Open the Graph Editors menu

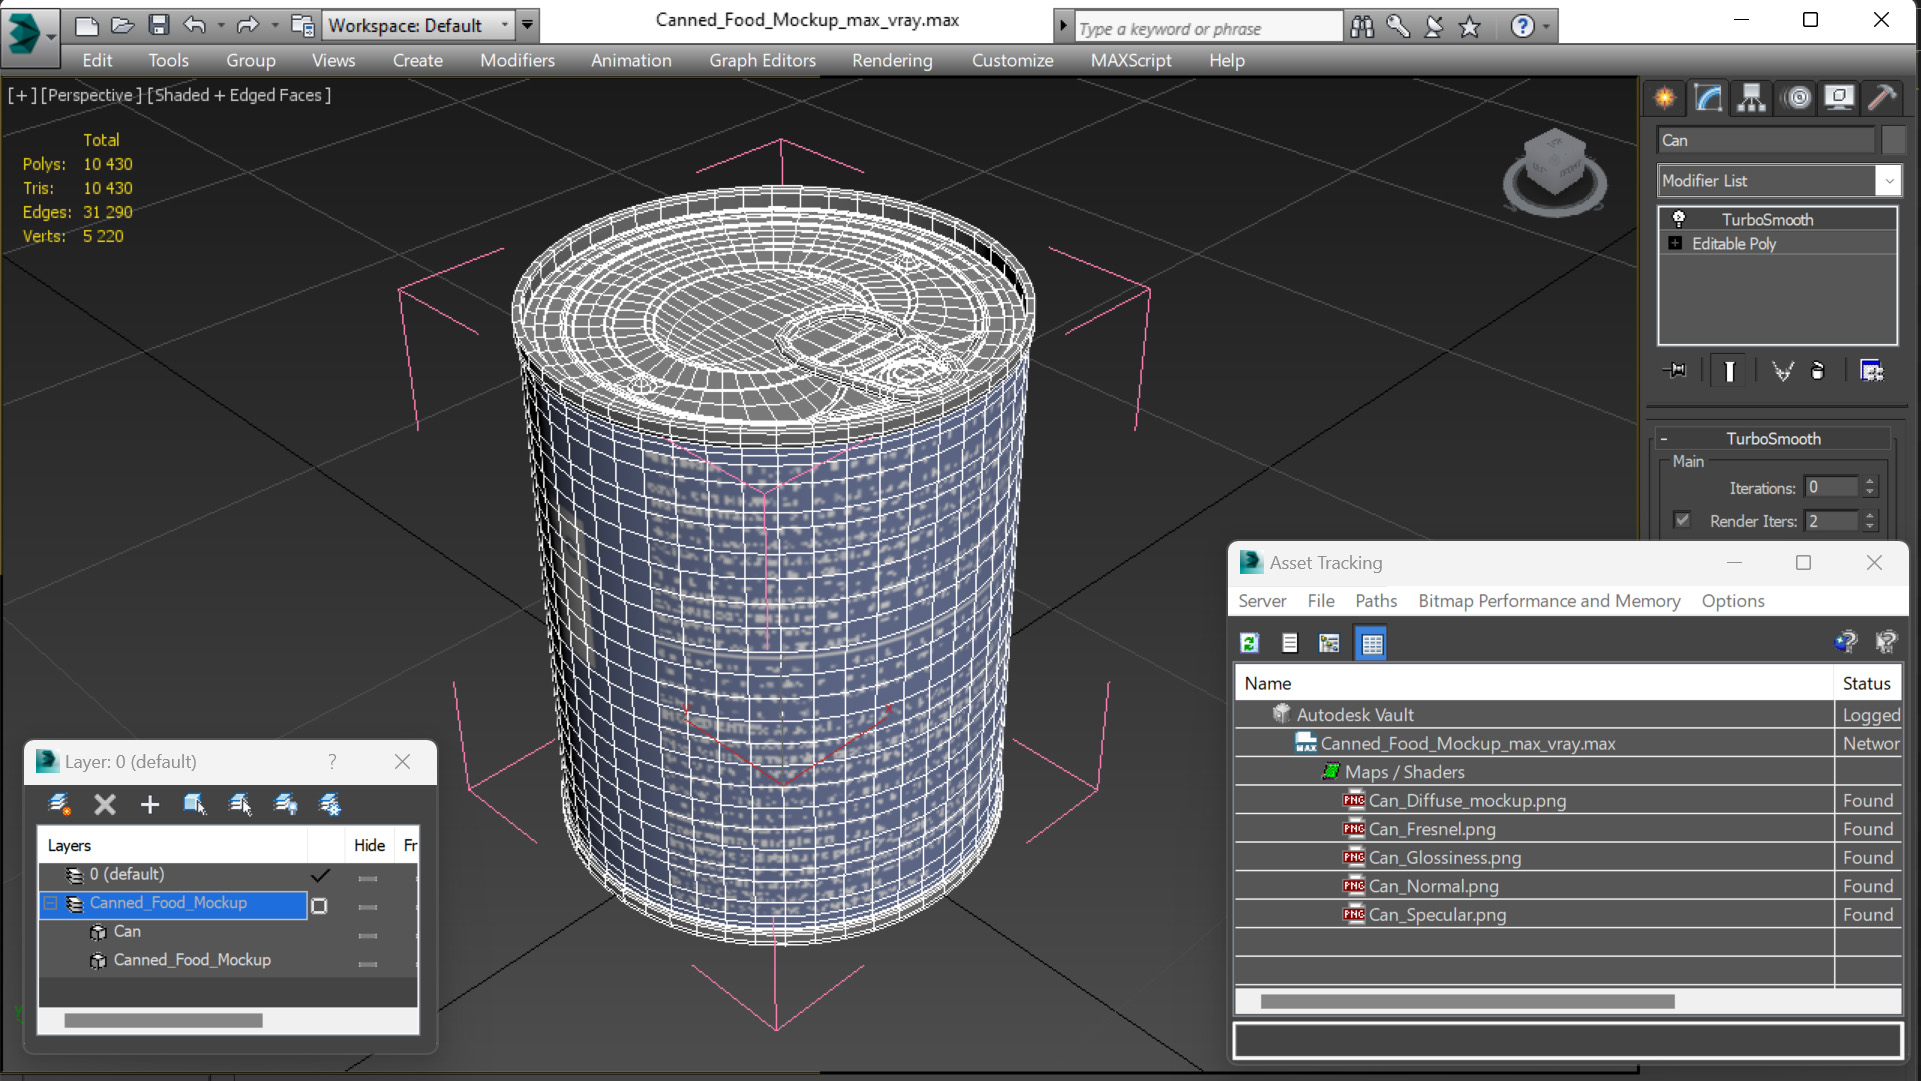(x=762, y=60)
